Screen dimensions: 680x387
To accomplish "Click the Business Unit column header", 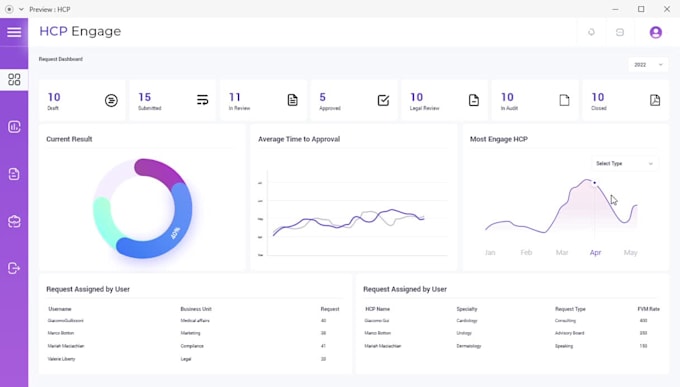I will pos(196,309).
